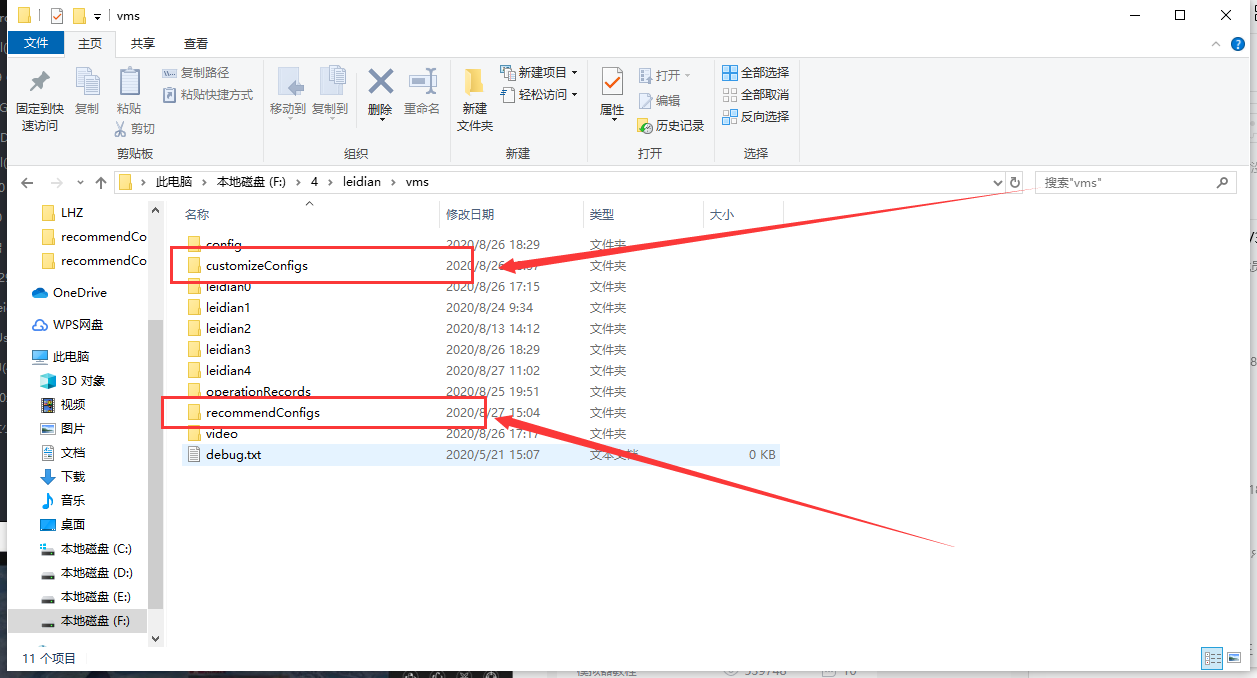
Task: Switch to the View ribbon tab
Action: (196, 43)
